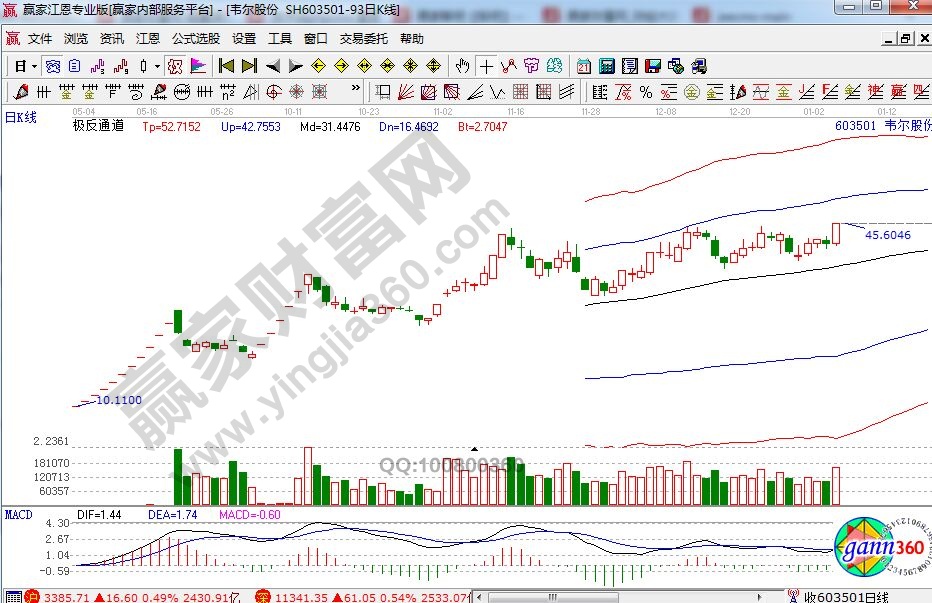Image resolution: width=932 pixels, height=603 pixels.
Task: Open the 交易委托 menu
Action: pyautogui.click(x=363, y=38)
